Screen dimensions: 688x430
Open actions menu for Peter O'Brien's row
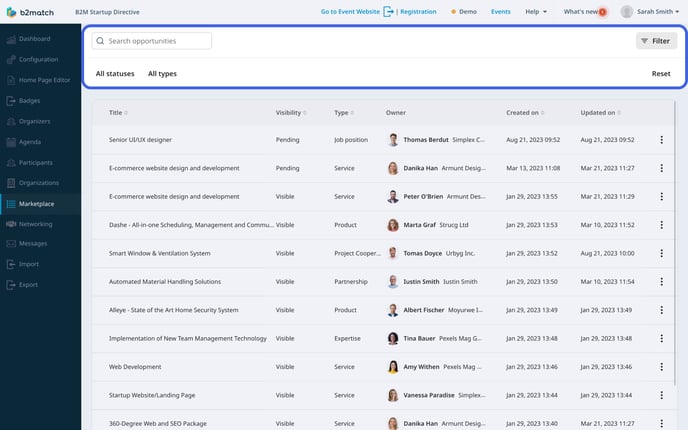point(661,197)
